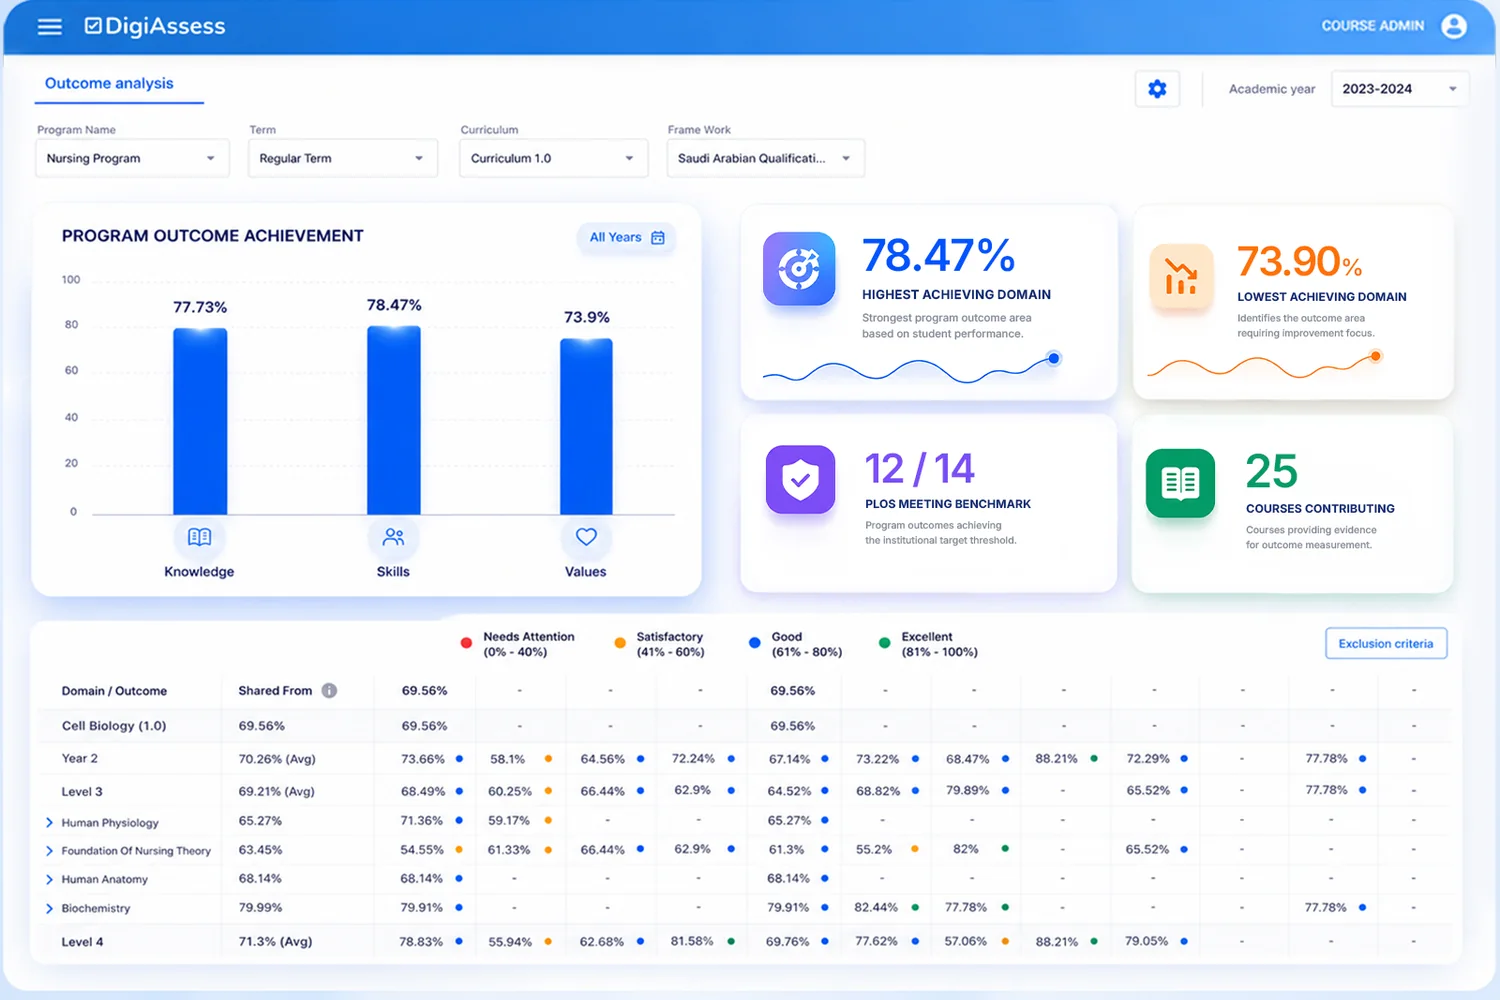The height and width of the screenshot is (1000, 1500).
Task: Select the Values heart icon
Action: click(x=586, y=537)
